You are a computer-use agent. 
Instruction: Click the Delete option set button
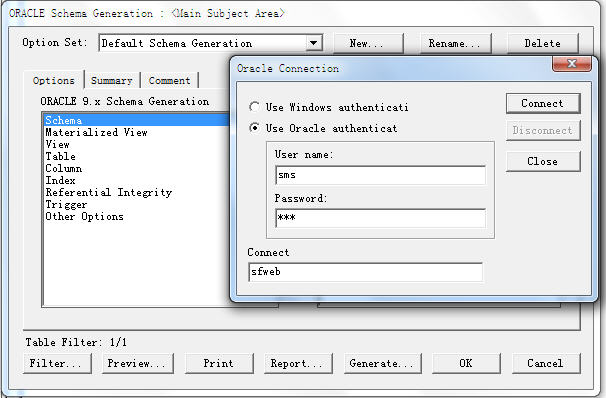(543, 43)
